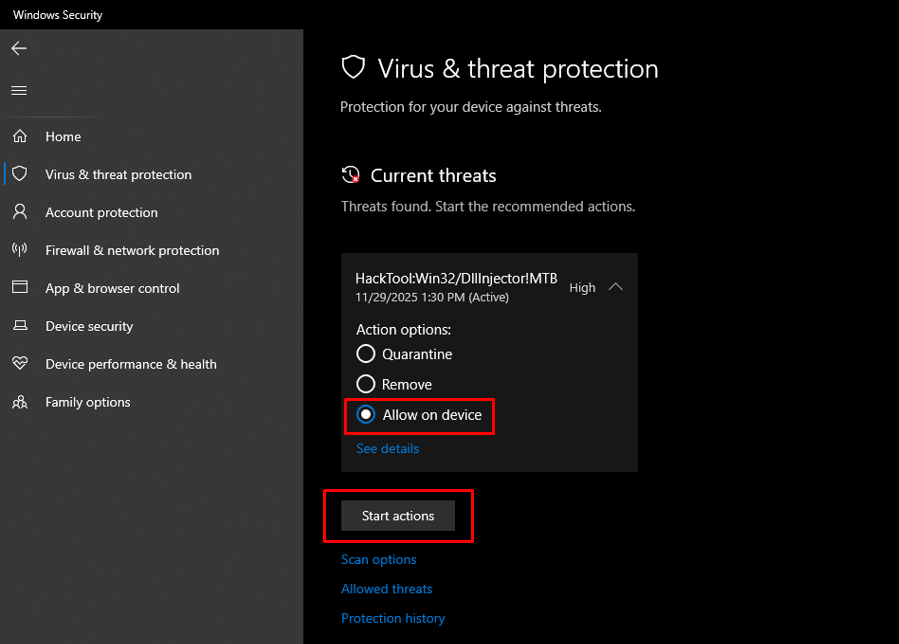Click Threats found recommended actions message
The height and width of the screenshot is (644, 899).
pos(488,206)
